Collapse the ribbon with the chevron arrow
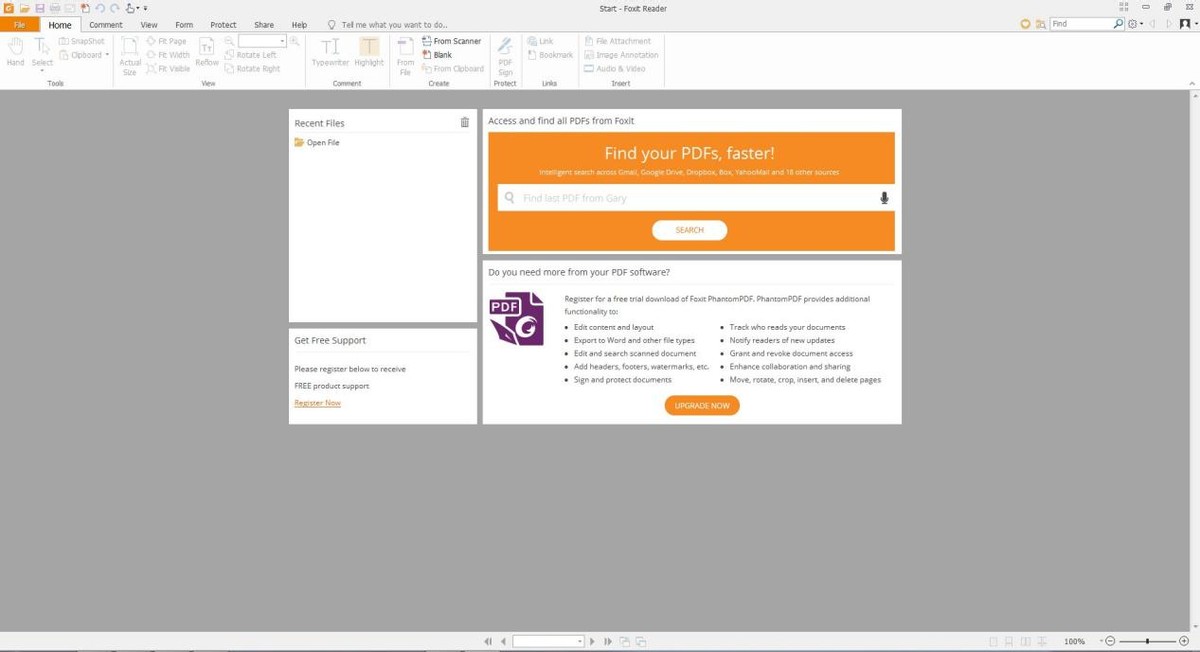Image resolution: width=1200 pixels, height=652 pixels. [1192, 84]
